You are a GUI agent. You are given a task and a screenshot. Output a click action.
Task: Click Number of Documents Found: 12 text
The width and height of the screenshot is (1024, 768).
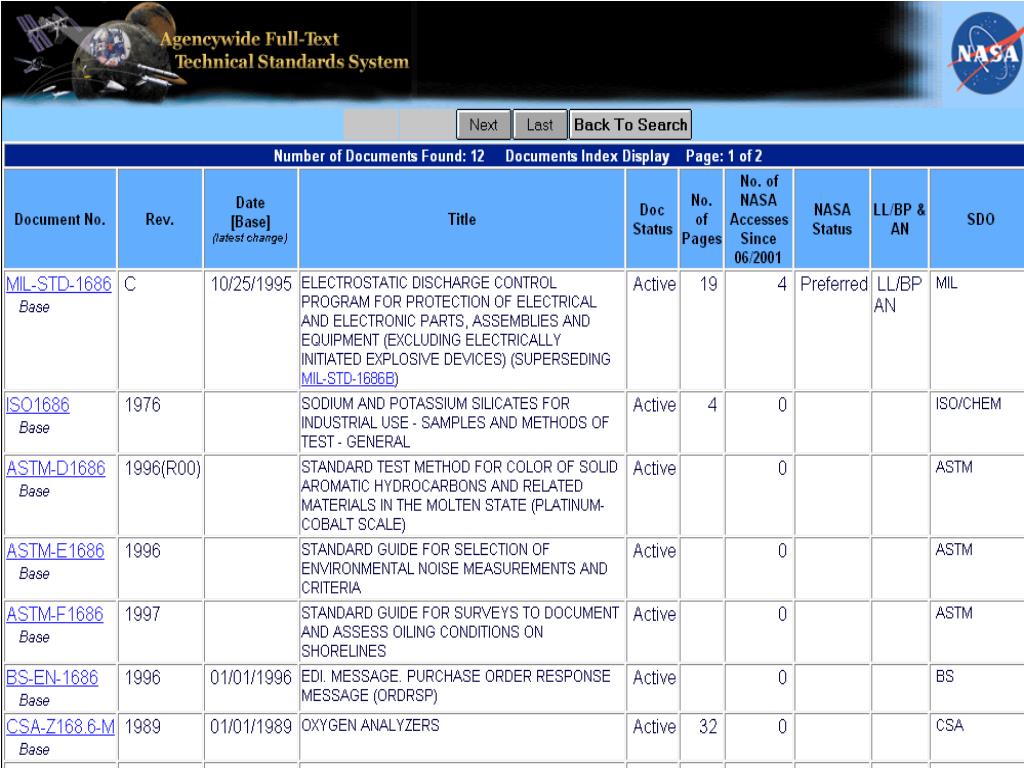tap(379, 156)
